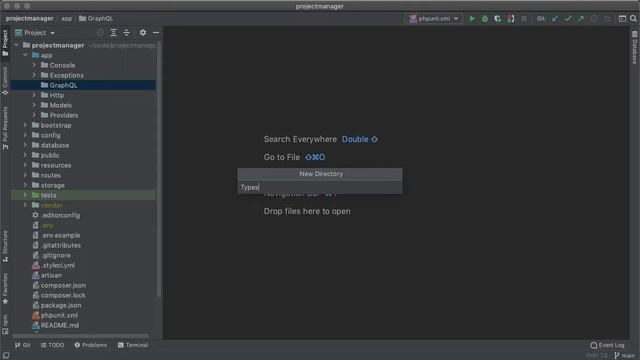Click the Project side tab
The width and height of the screenshot is (640, 360).
tap(5, 43)
